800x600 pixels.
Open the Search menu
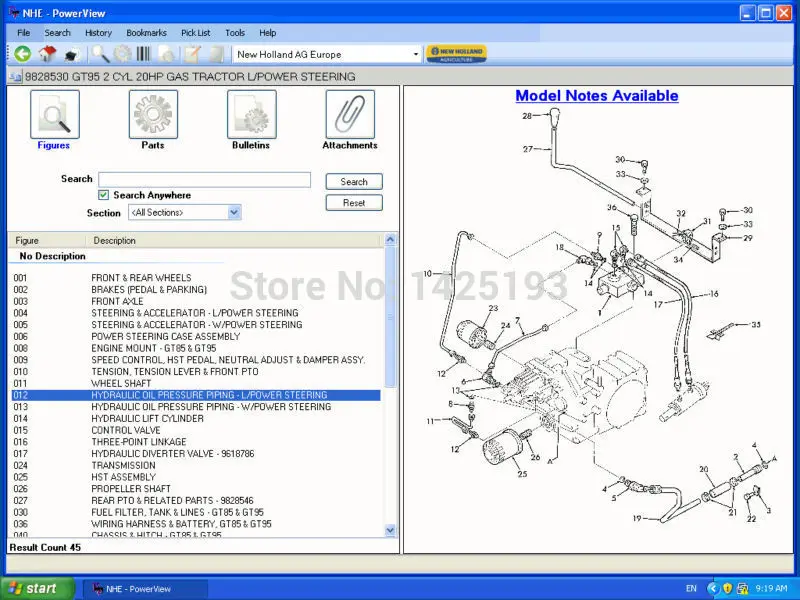pyautogui.click(x=57, y=33)
